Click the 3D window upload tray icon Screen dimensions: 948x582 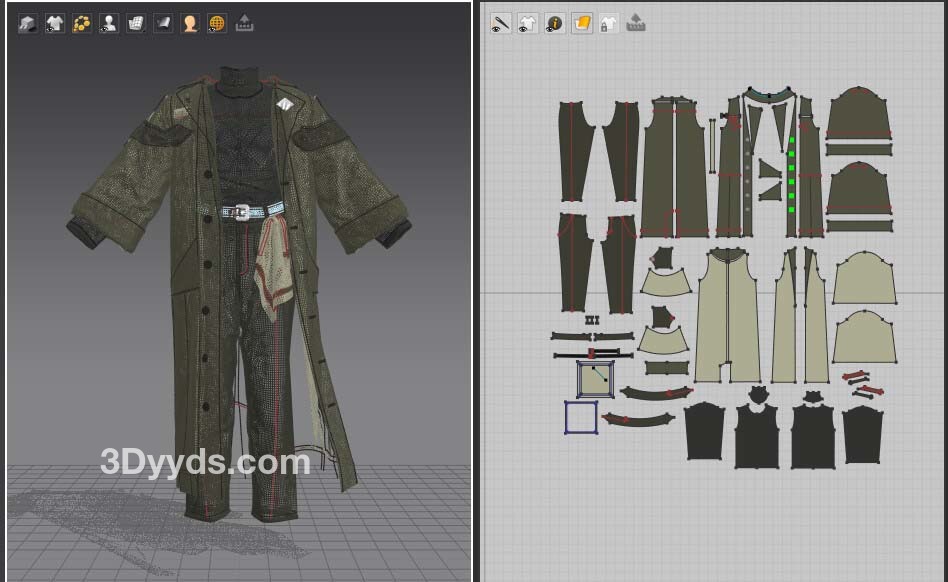244,23
